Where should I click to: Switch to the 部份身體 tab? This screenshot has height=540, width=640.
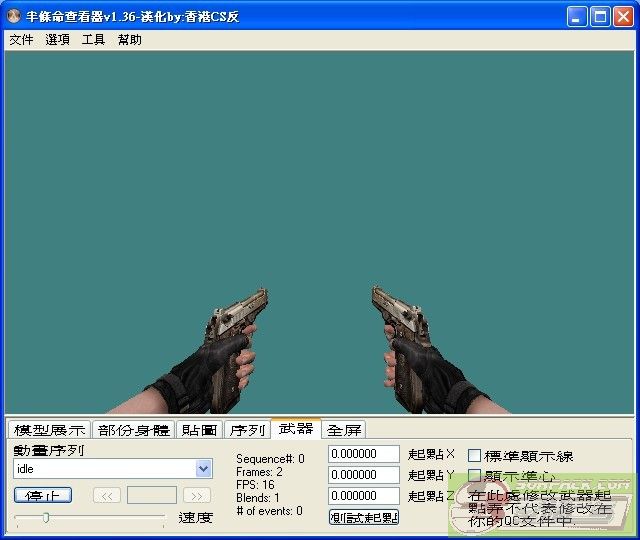click(134, 430)
